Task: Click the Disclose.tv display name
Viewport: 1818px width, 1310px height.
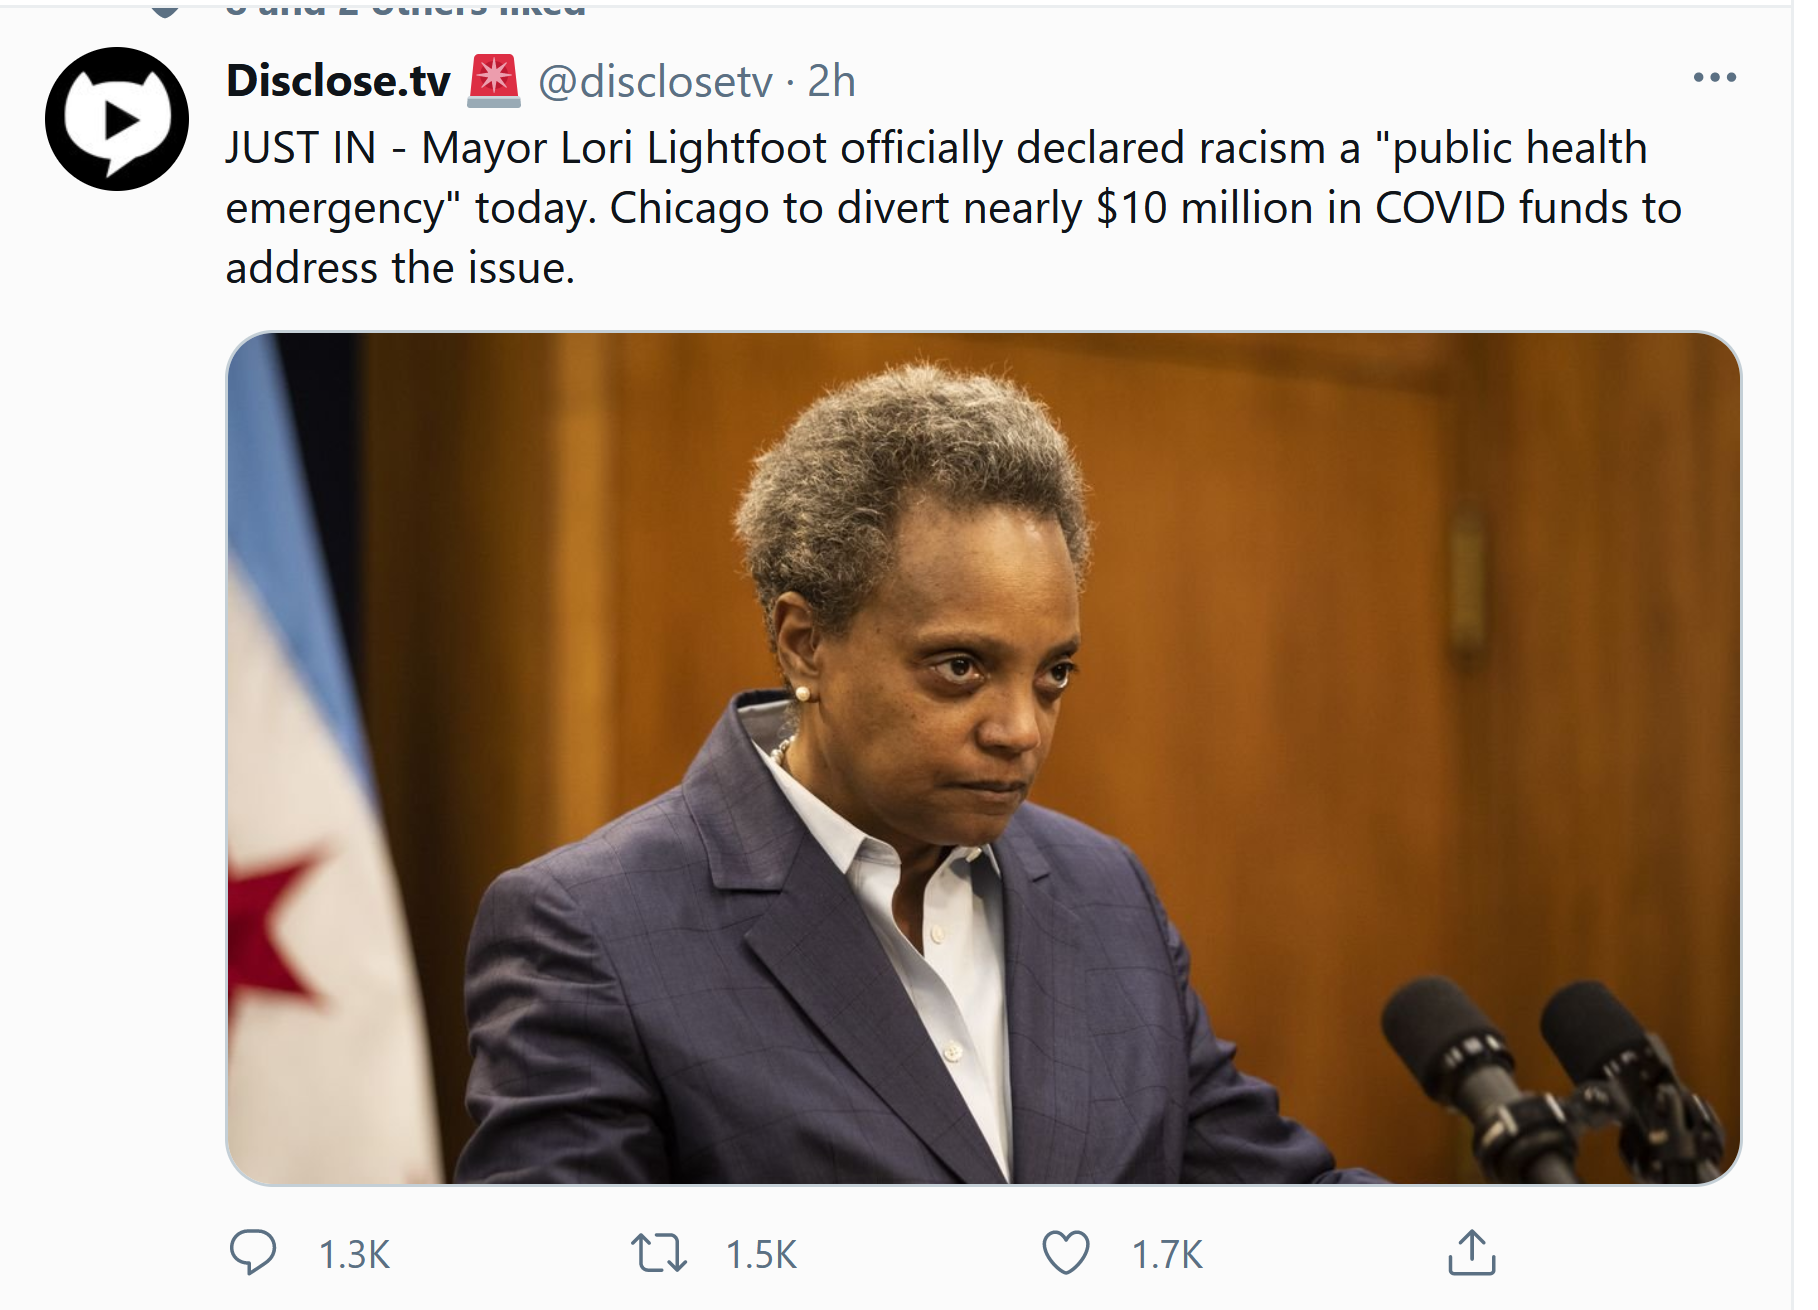Action: pos(338,81)
